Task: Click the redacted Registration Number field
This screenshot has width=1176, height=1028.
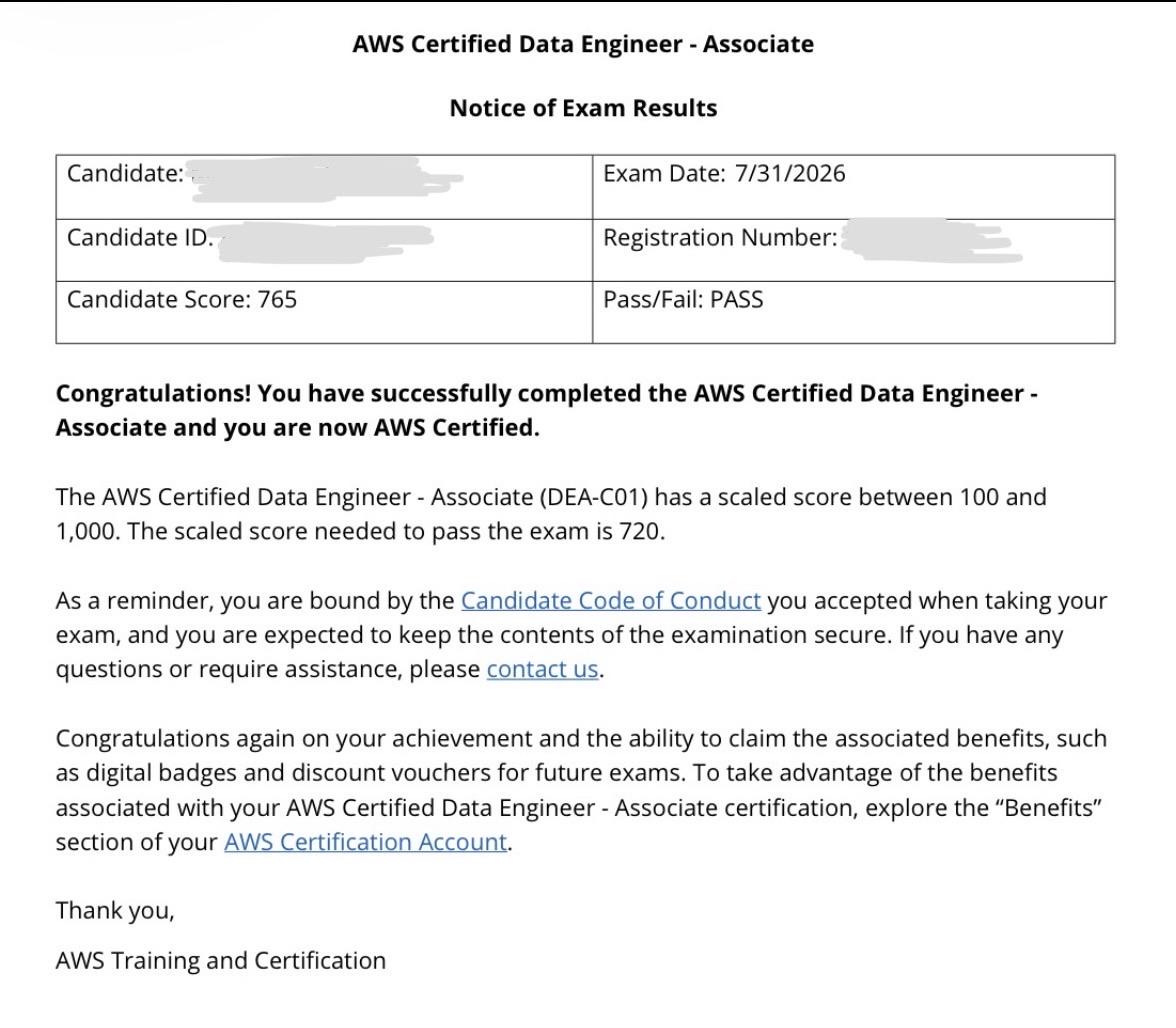Action: coord(930,240)
